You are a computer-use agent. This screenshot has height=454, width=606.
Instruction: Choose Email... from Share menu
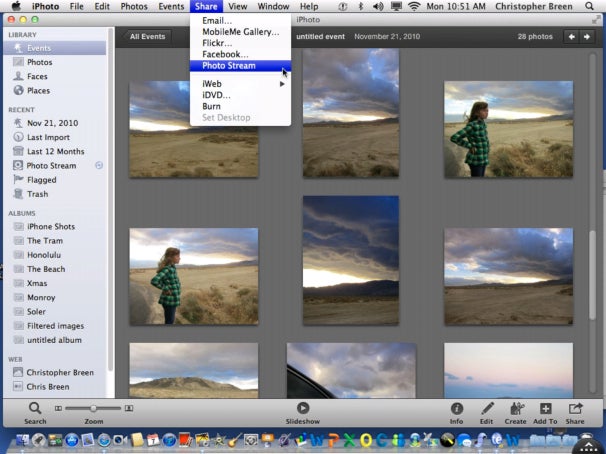click(240, 21)
